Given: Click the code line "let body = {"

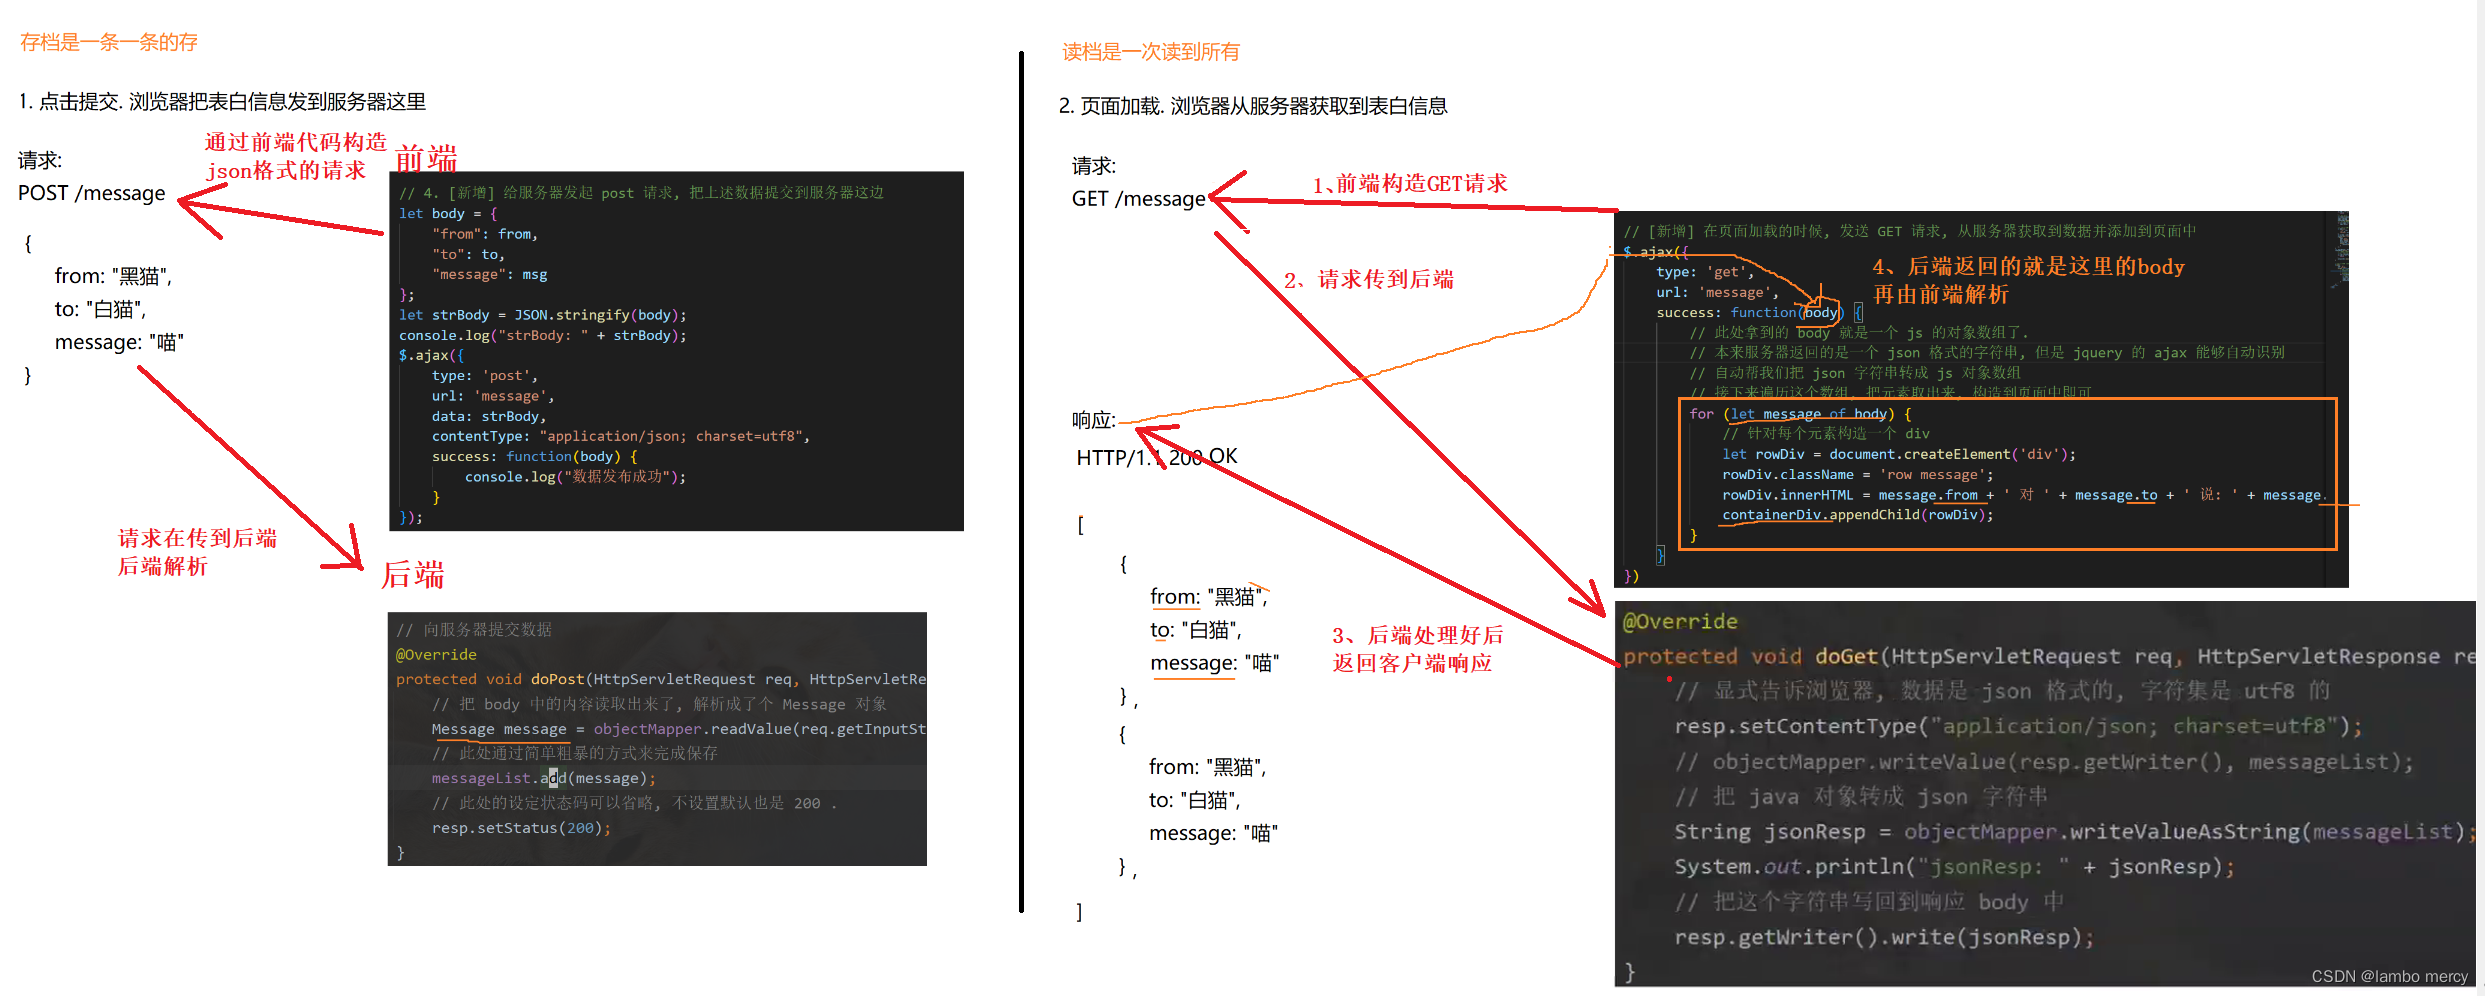Looking at the screenshot, I should (x=448, y=213).
